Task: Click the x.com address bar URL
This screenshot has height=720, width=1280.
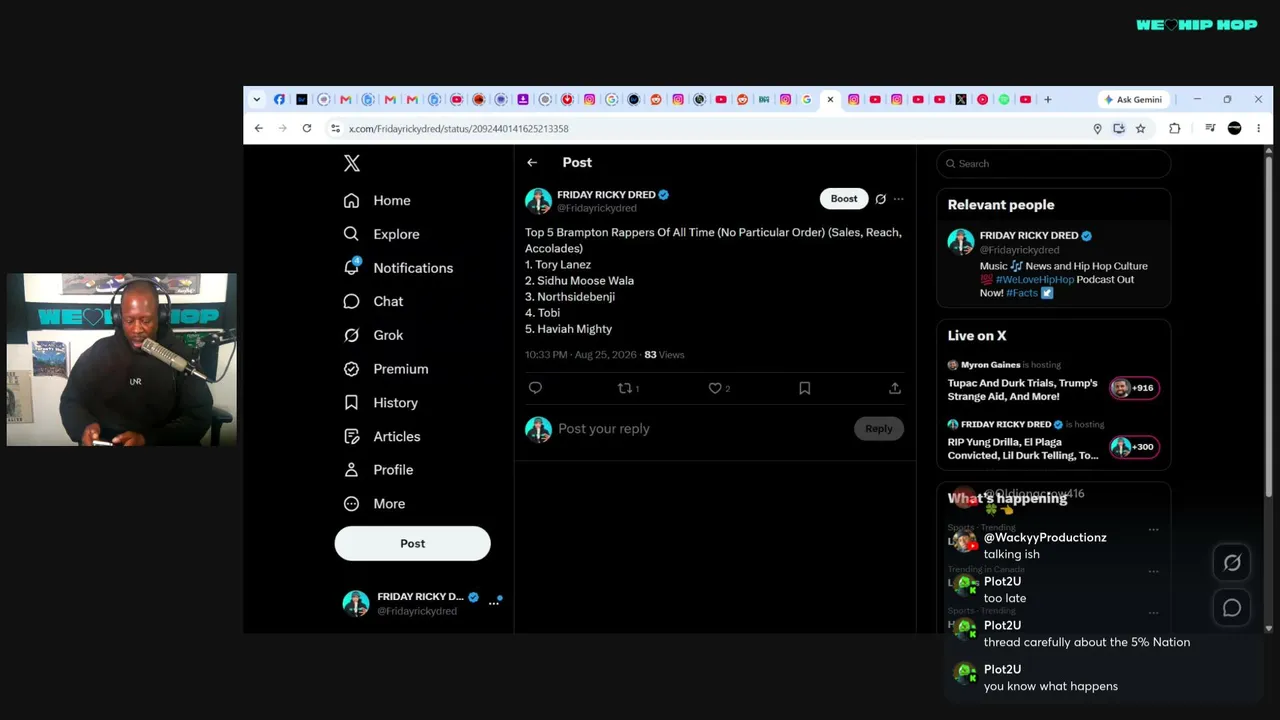Action: (459, 129)
